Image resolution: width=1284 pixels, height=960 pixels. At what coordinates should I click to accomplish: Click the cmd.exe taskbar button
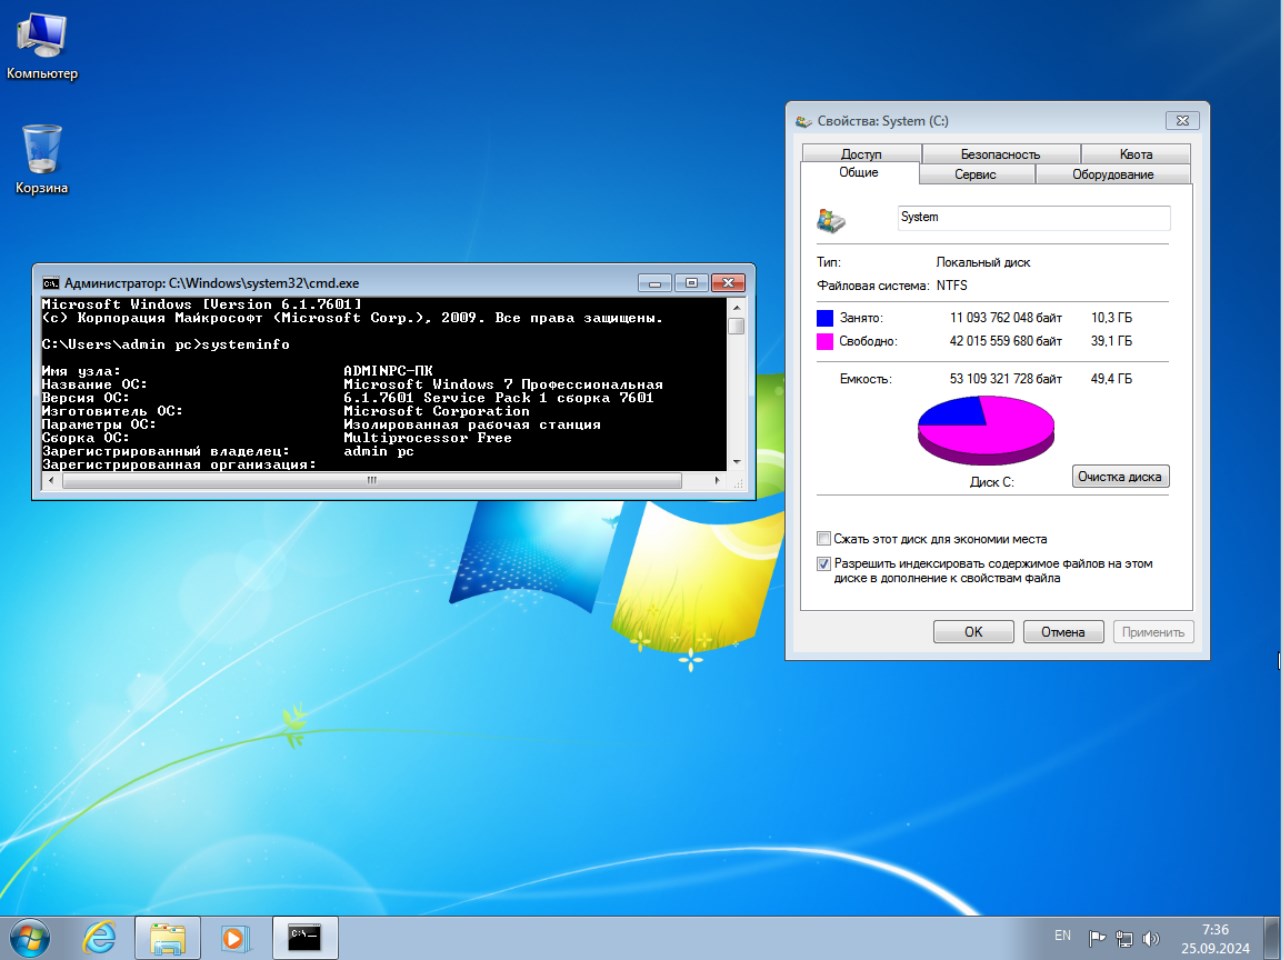tap(304, 938)
